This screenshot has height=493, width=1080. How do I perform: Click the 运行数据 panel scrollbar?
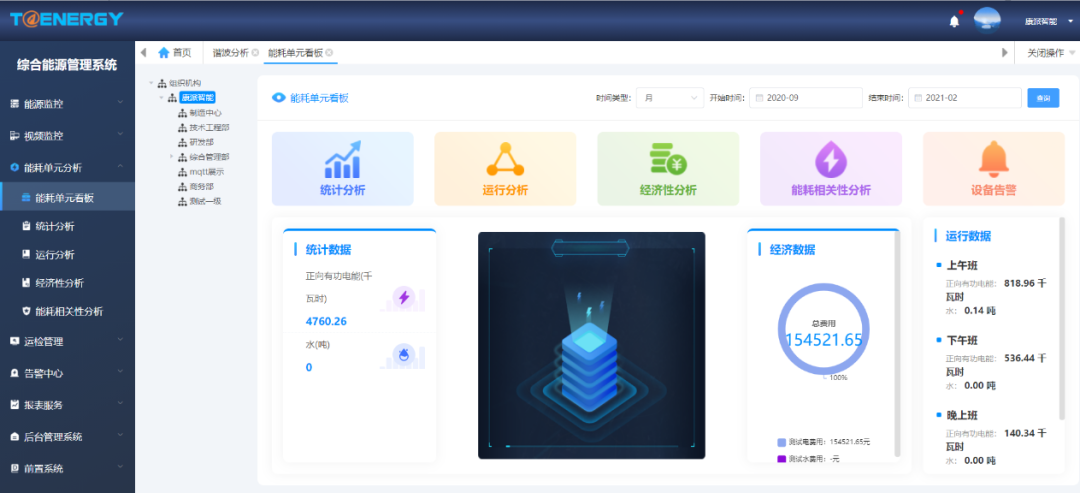(x=1062, y=319)
